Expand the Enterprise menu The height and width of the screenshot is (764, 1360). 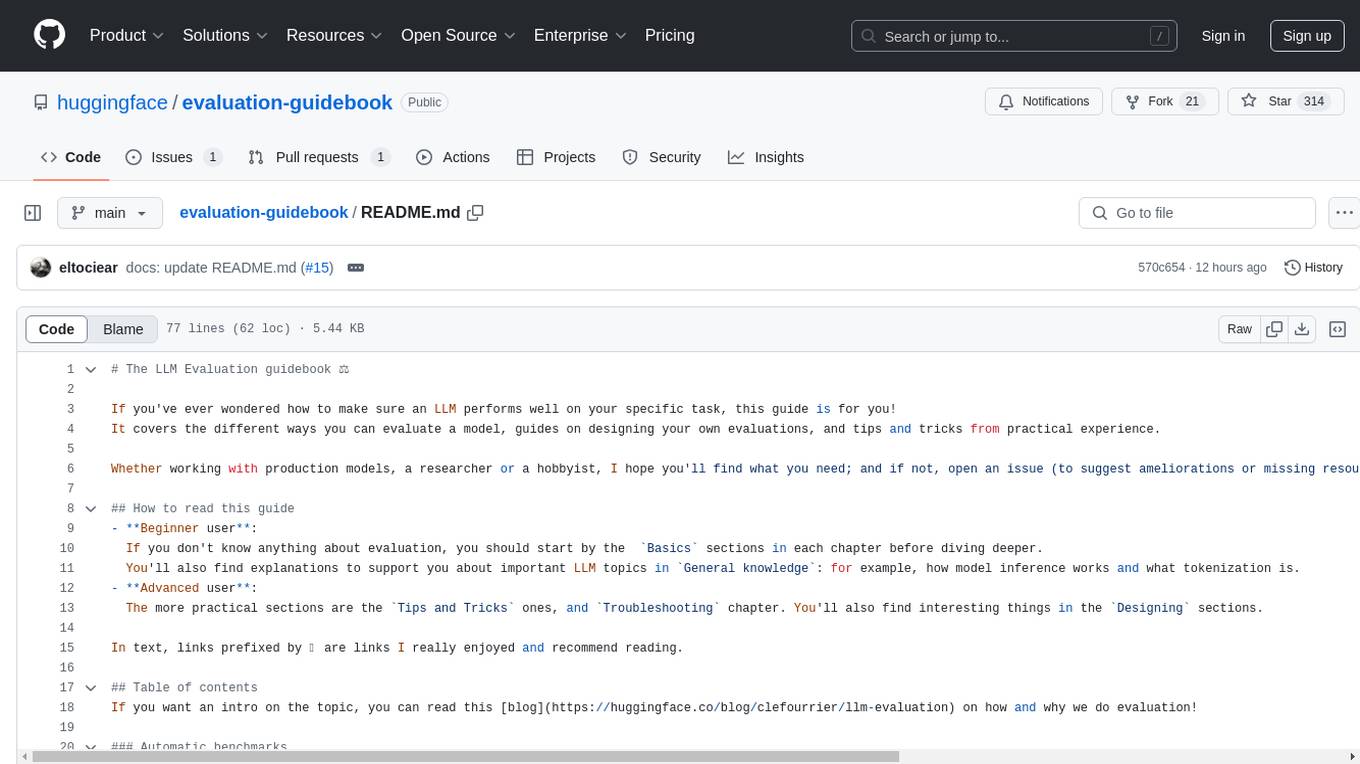pyautogui.click(x=580, y=35)
